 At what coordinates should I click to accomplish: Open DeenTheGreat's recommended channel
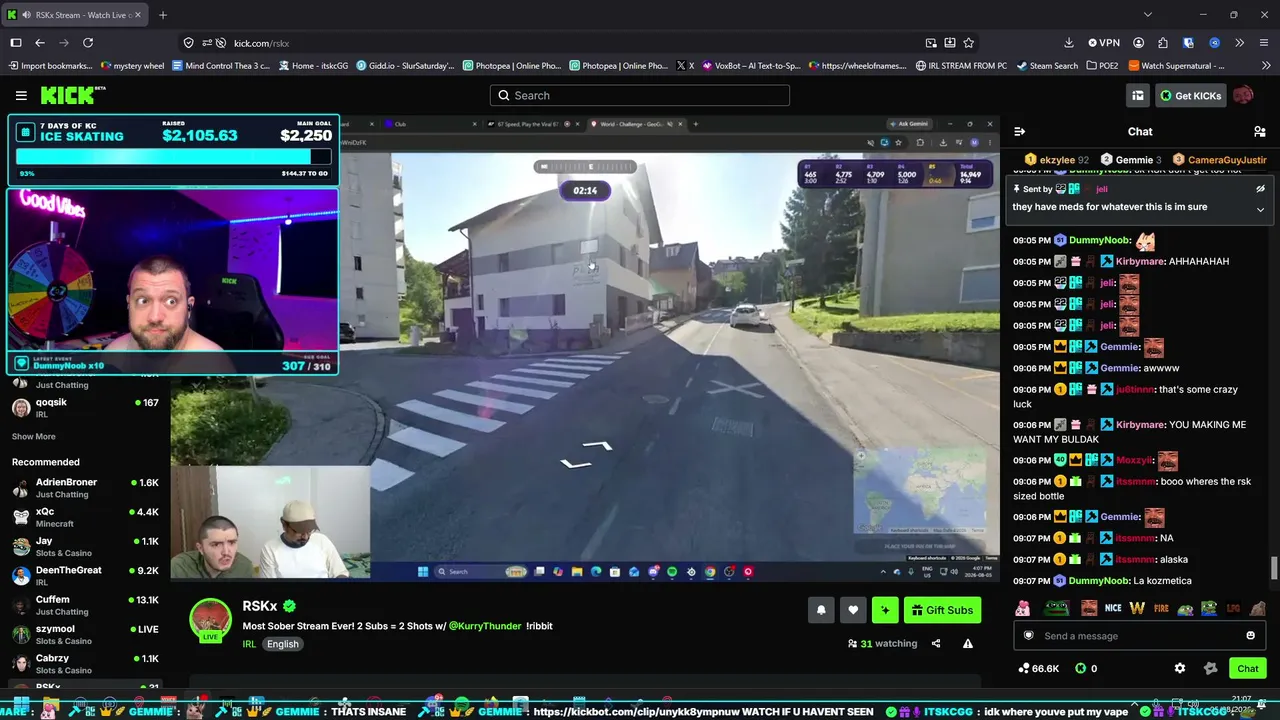(x=85, y=576)
